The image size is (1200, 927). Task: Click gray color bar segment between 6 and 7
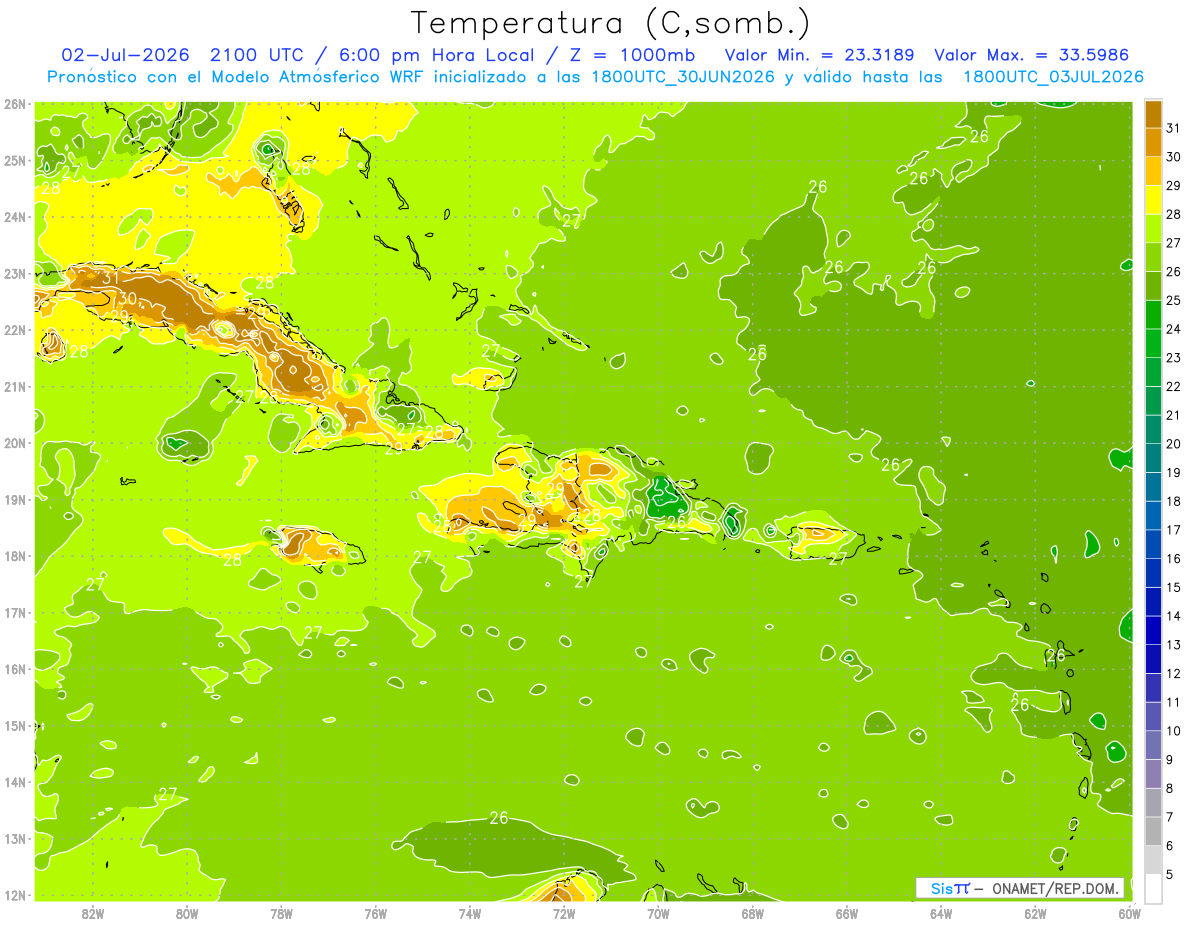(x=1153, y=831)
